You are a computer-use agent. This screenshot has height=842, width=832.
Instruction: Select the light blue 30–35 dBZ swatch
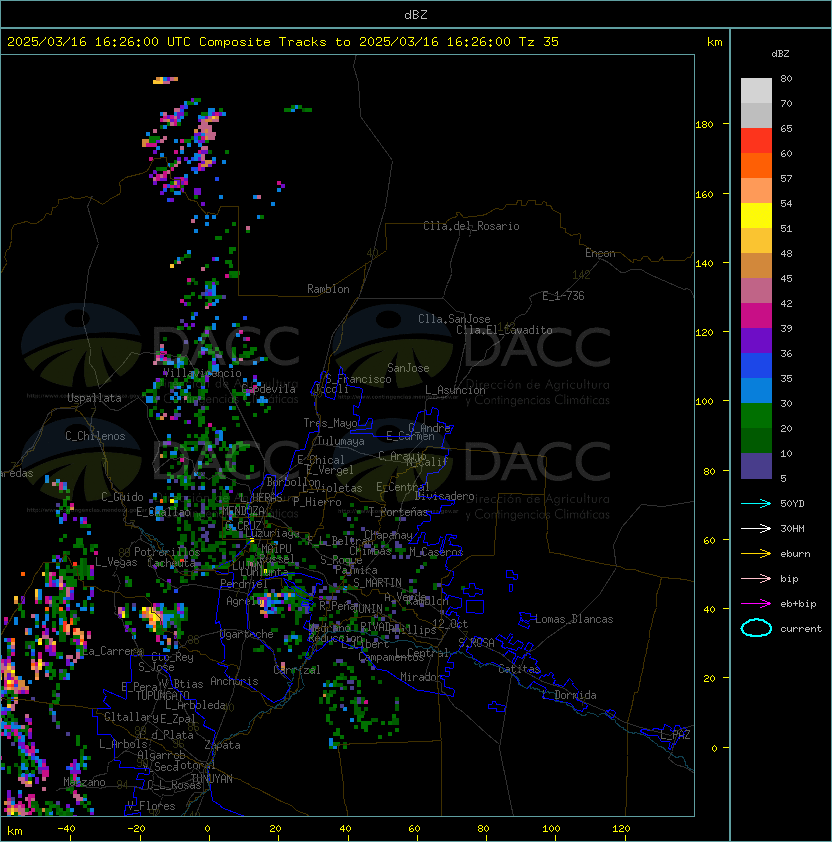pos(756,390)
